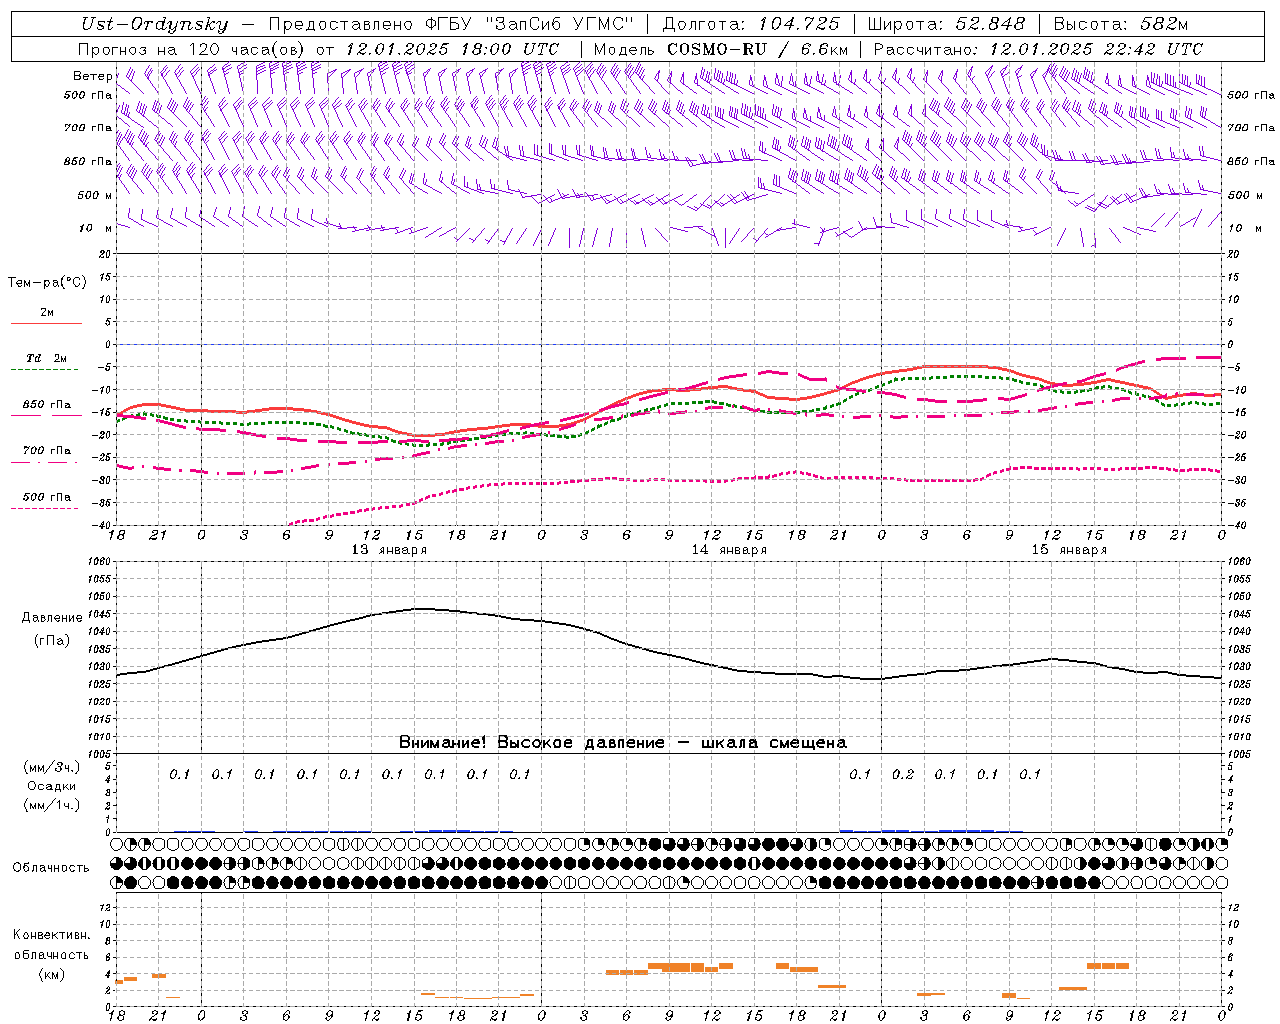Select the text Предоставлено ФГБУ "ЗапСиб УГМС"
1280x1024 pixels.
pos(452,24)
